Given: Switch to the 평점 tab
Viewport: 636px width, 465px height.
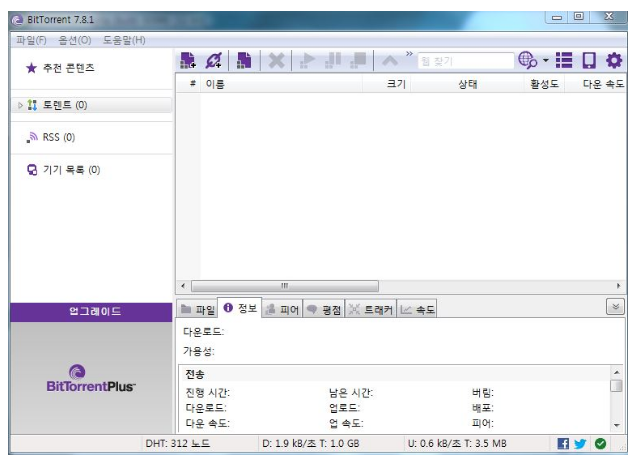Looking at the screenshot, I should 324,310.
